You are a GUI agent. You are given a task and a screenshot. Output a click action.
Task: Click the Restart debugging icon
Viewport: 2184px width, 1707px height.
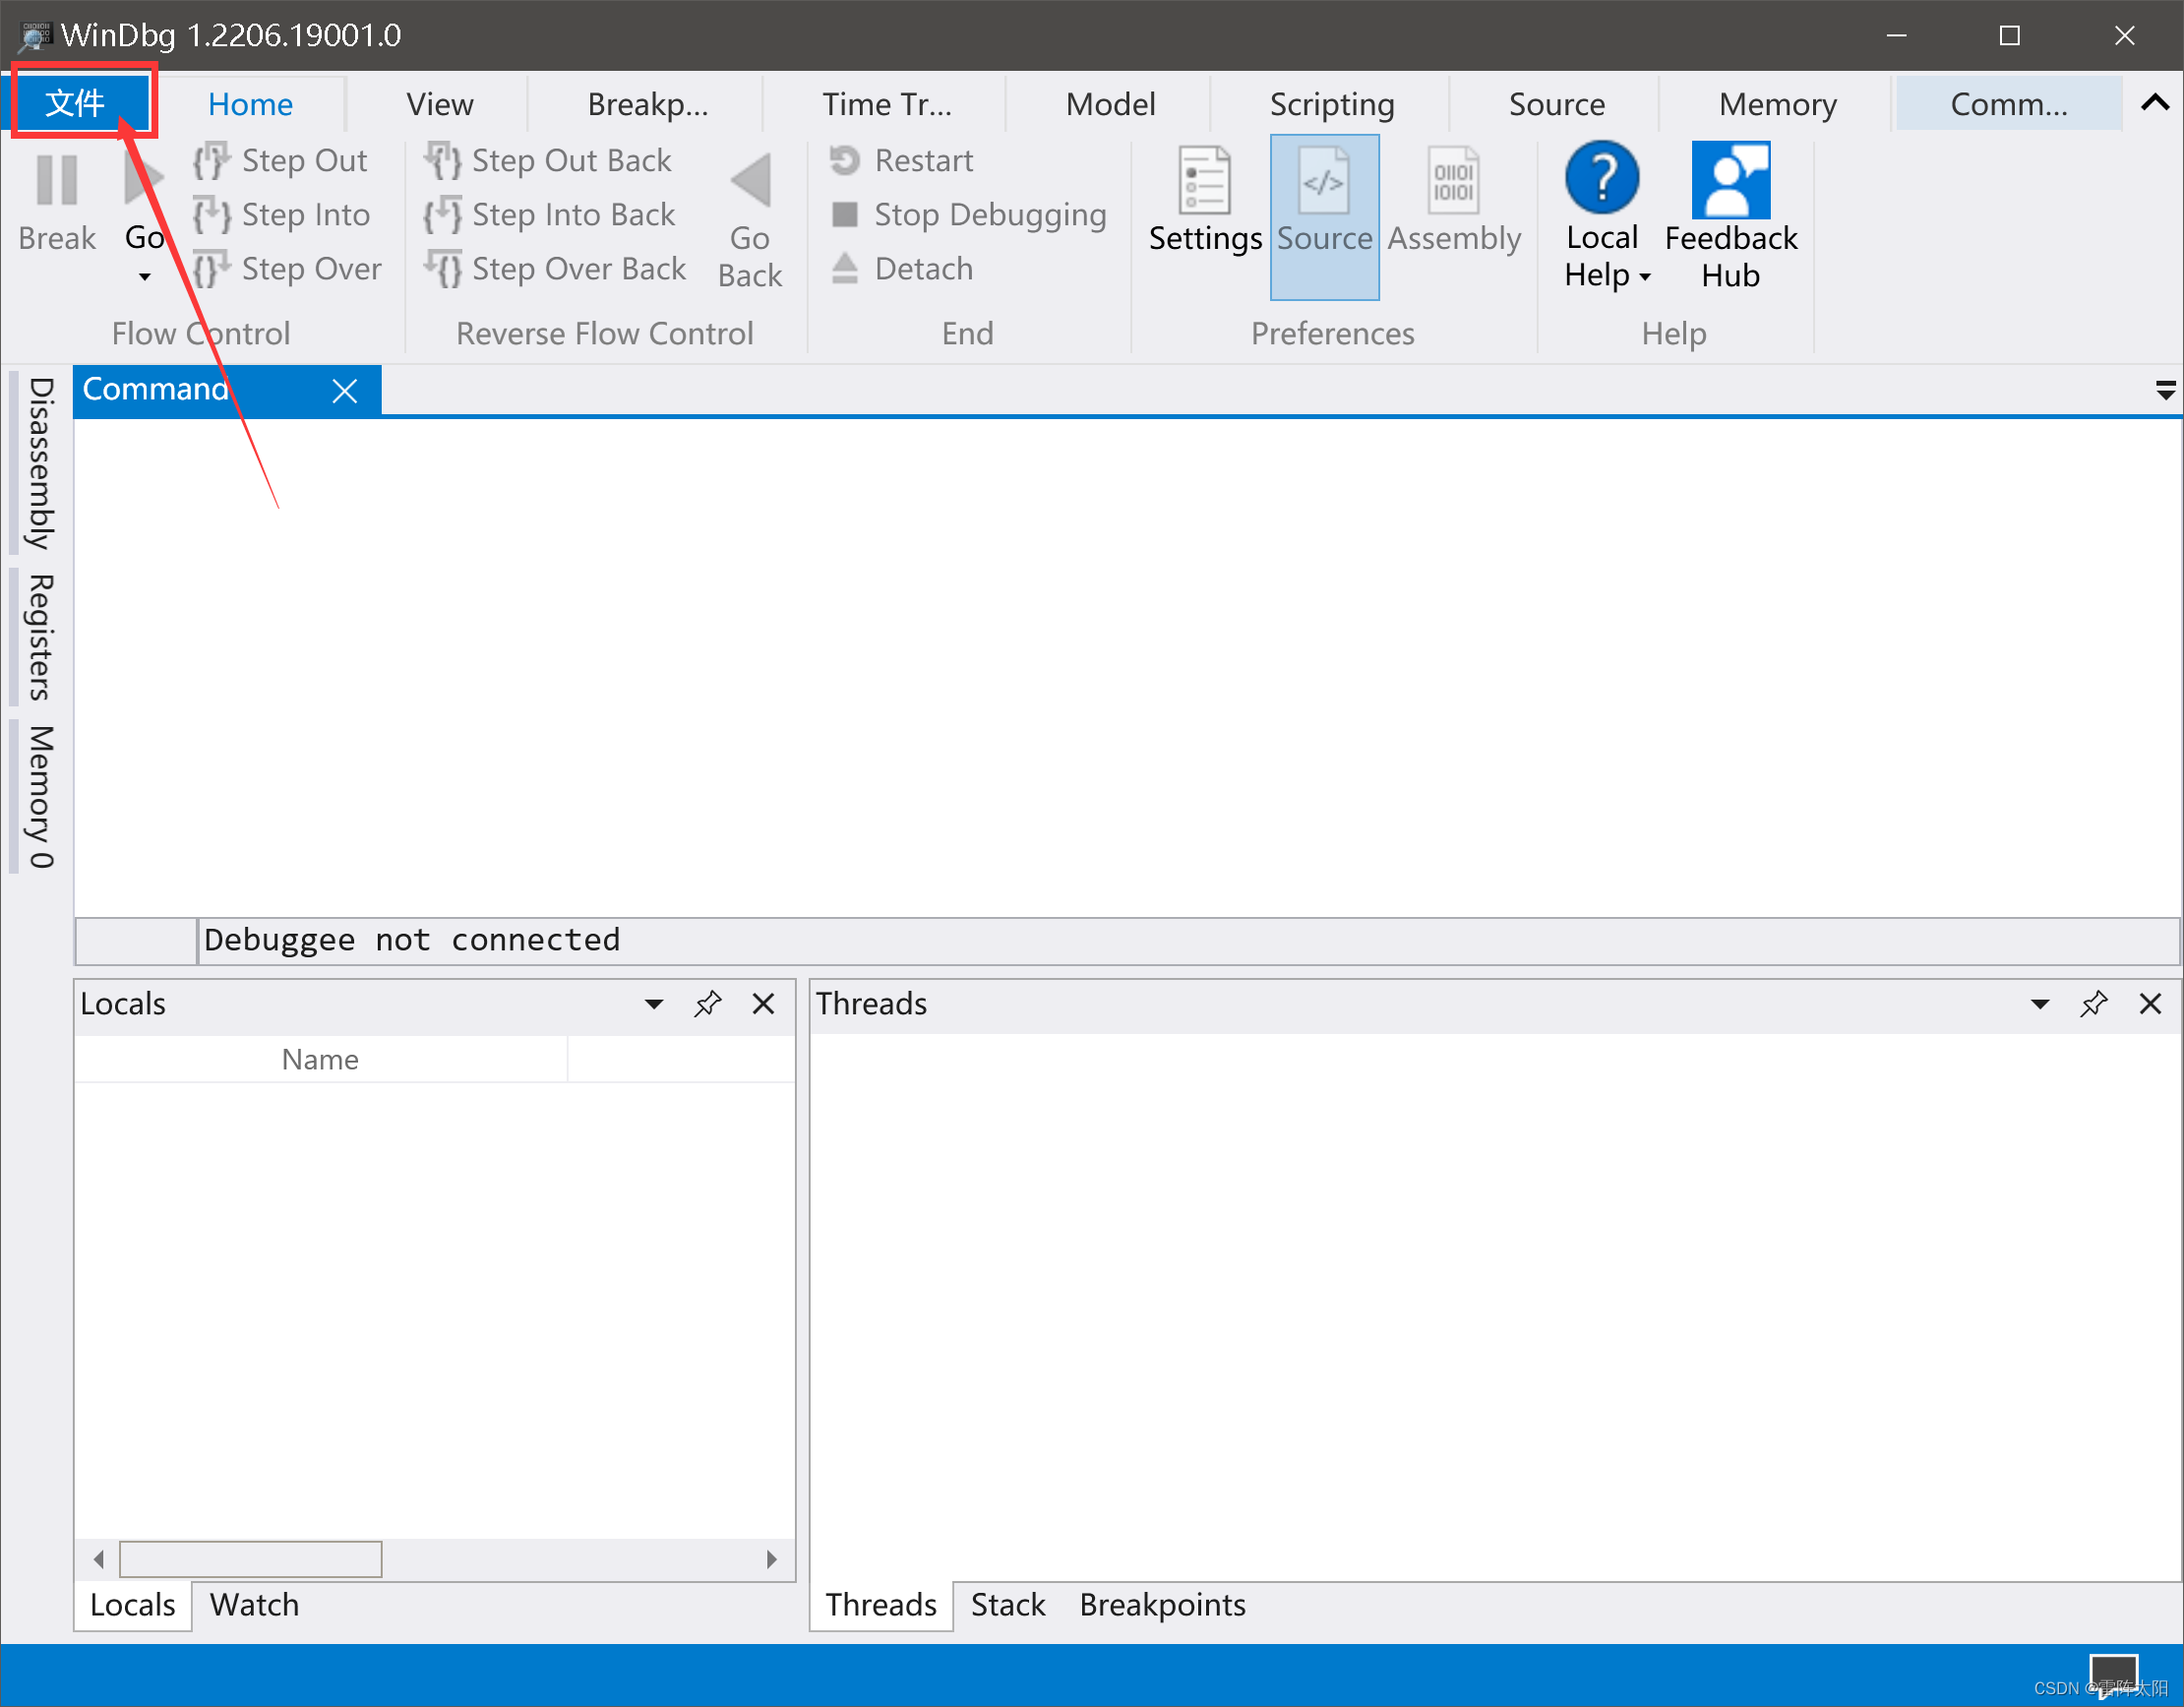[845, 160]
